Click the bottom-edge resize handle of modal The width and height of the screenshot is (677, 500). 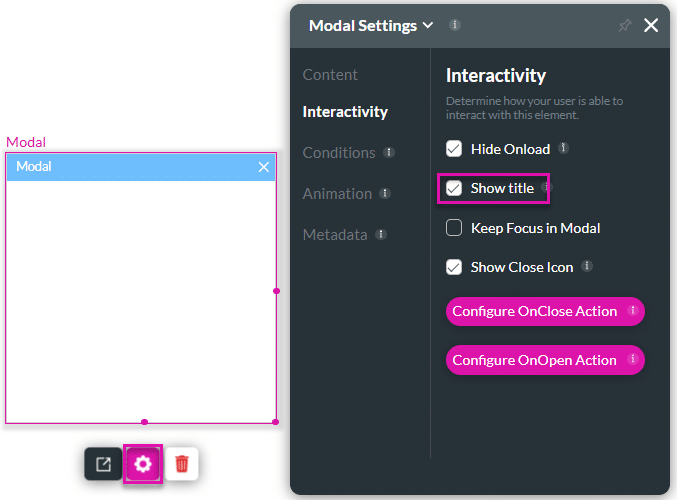pos(145,422)
